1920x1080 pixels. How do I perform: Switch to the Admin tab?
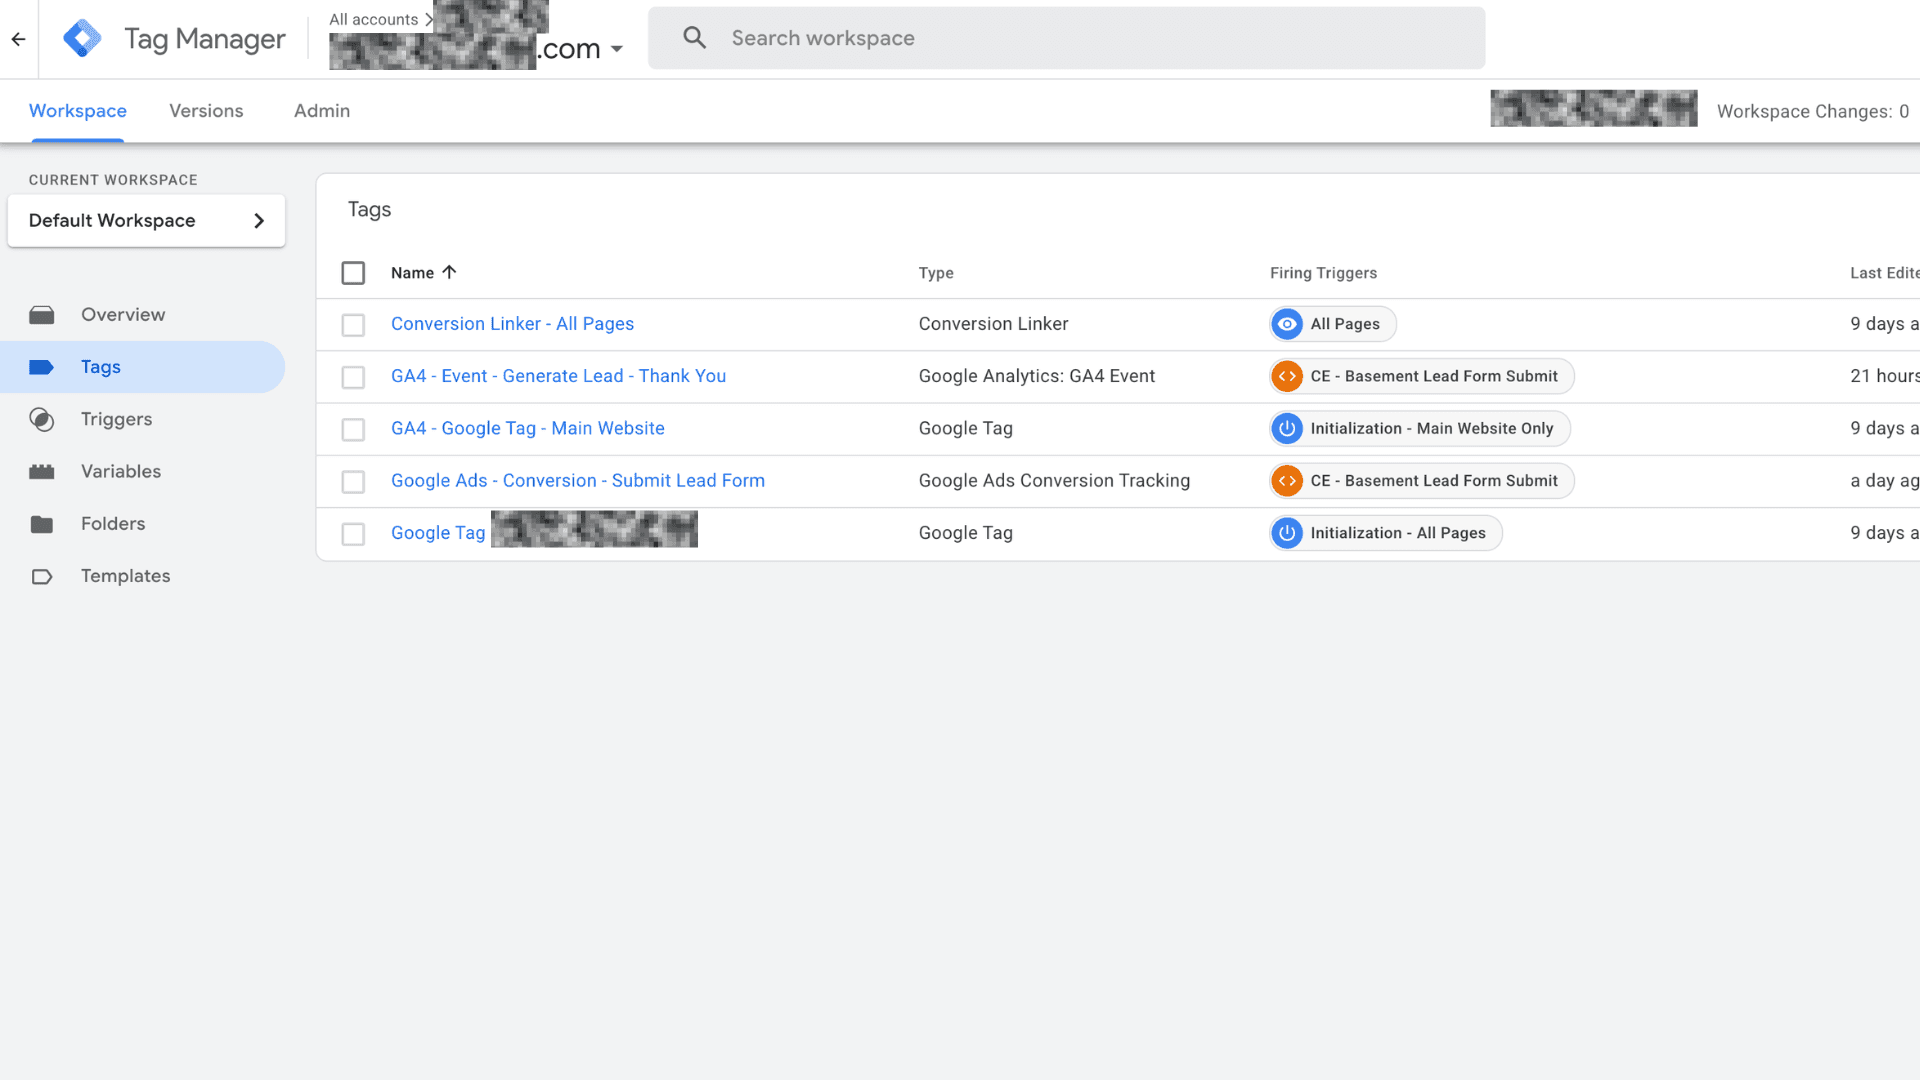(x=322, y=111)
